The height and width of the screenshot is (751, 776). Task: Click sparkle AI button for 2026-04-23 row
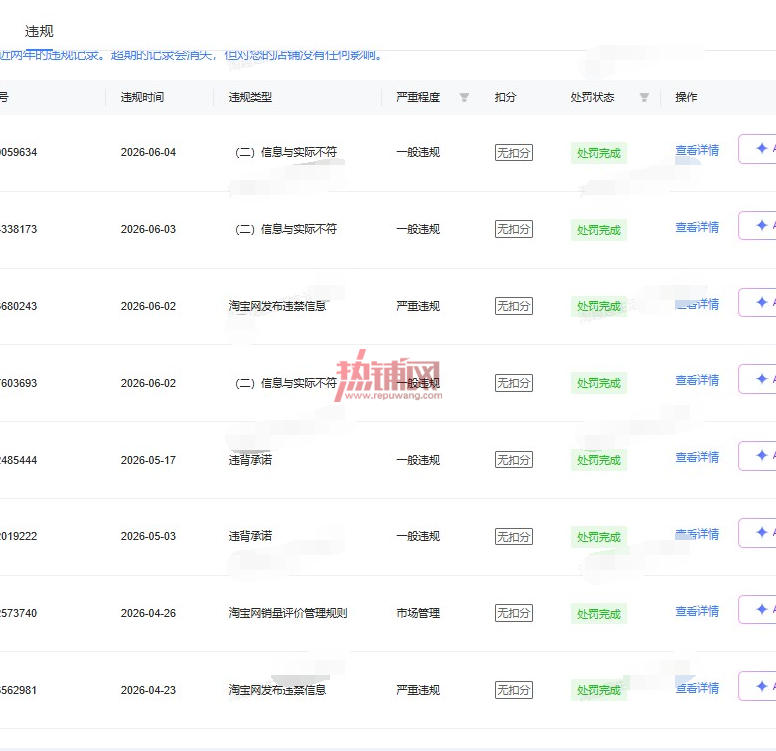757,686
